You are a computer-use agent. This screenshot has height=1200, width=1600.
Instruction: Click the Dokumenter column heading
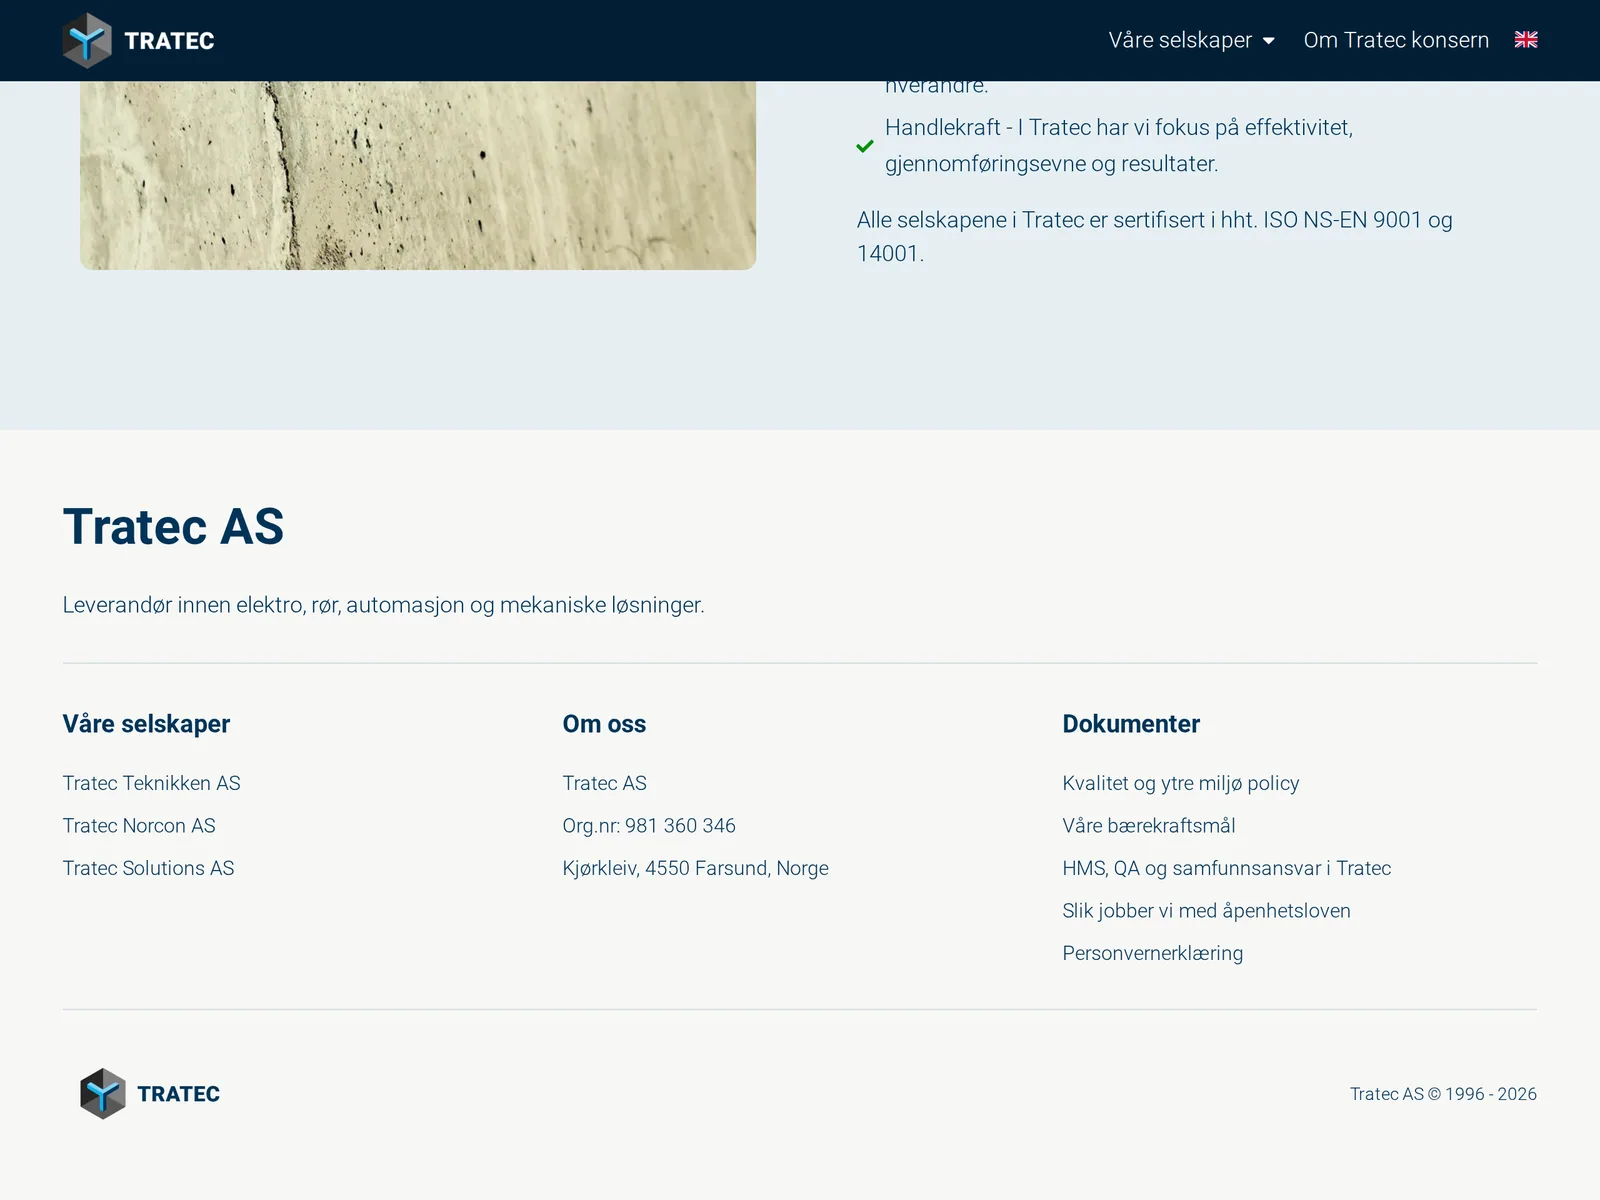point(1131,724)
